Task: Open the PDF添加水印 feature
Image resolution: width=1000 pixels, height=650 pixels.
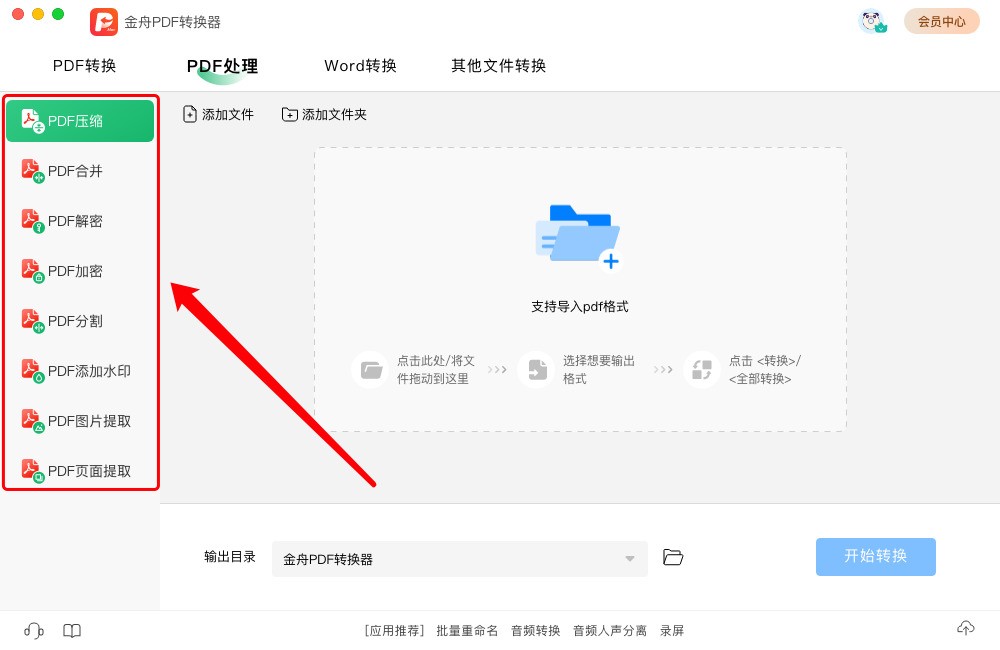Action: (x=80, y=370)
